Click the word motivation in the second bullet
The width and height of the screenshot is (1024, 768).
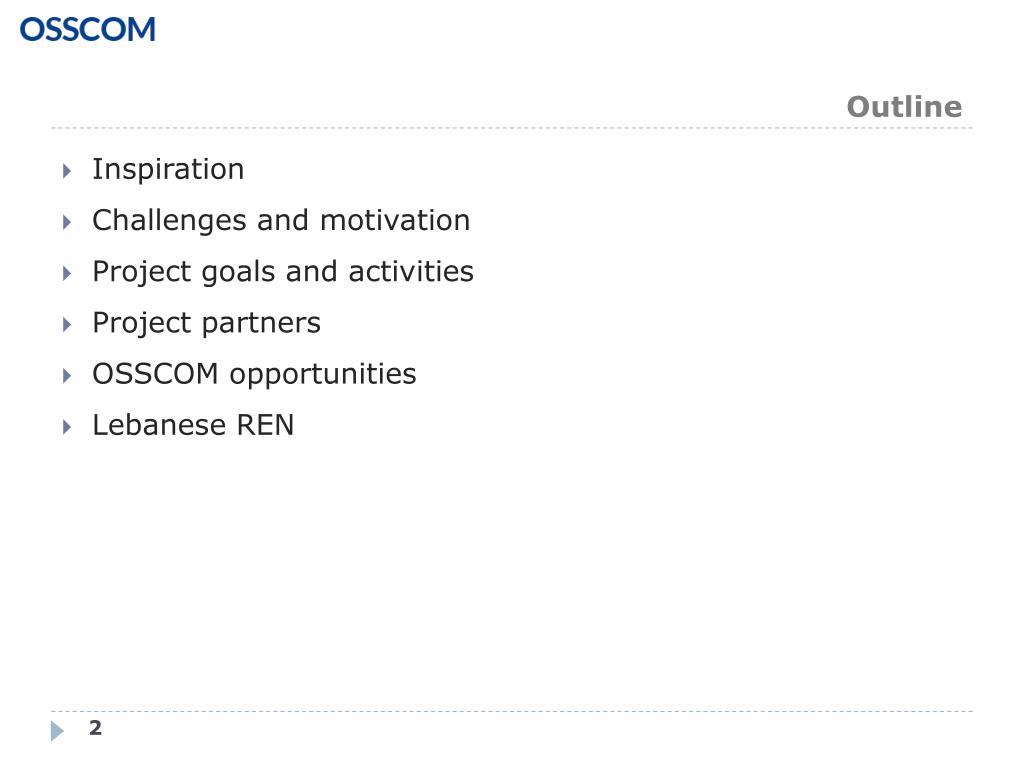click(x=395, y=220)
